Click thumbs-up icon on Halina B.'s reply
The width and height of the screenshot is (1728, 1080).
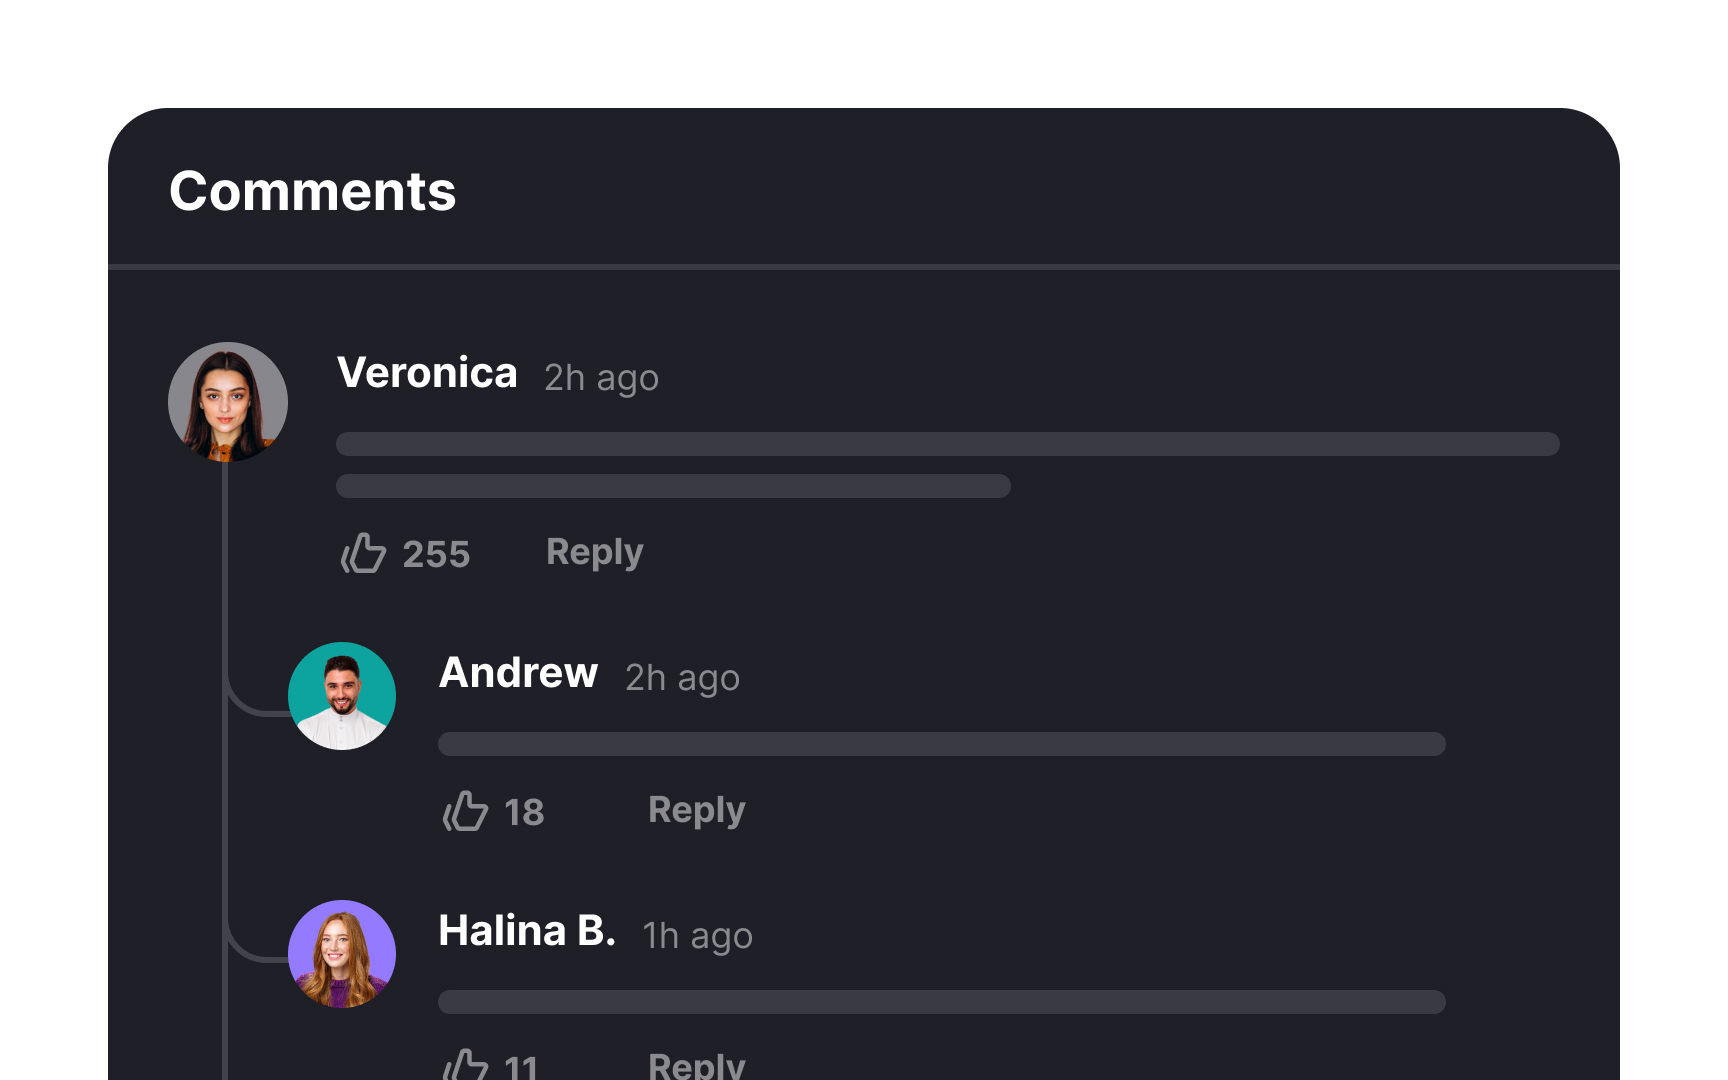pyautogui.click(x=465, y=1064)
